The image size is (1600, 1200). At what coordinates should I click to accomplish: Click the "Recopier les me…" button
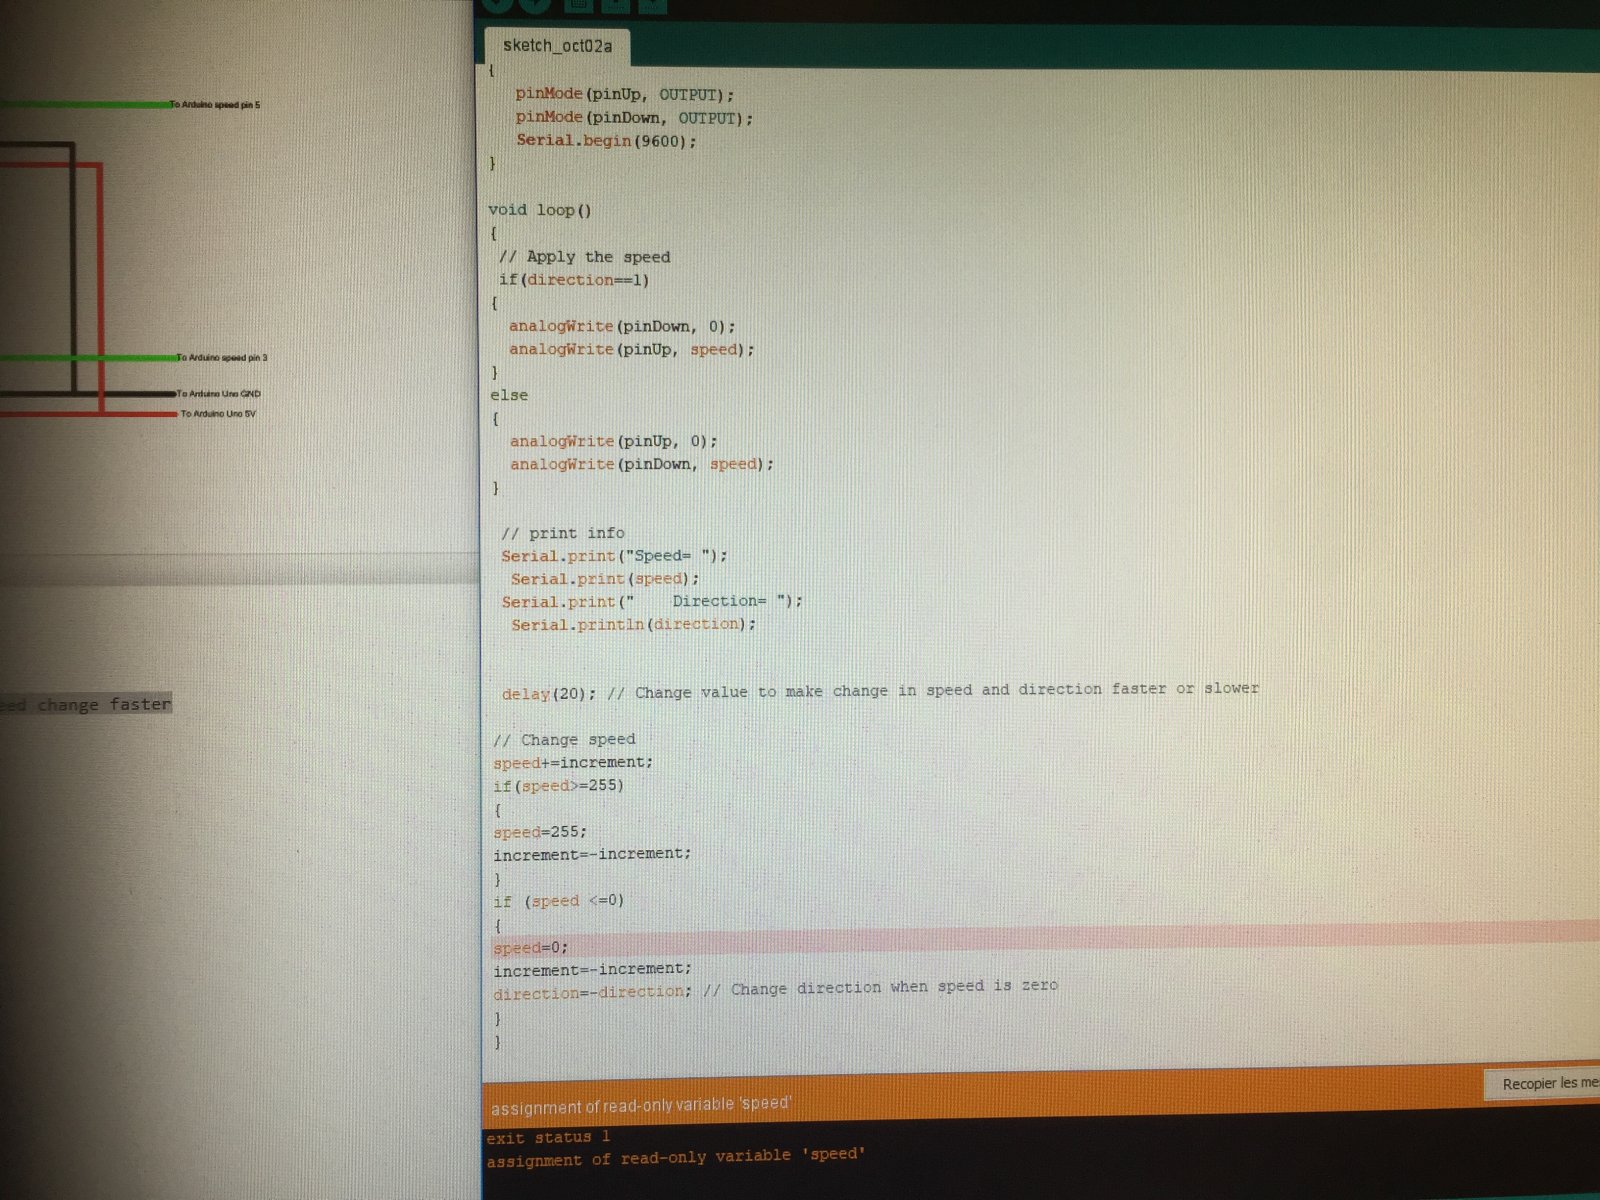[x=1547, y=1084]
